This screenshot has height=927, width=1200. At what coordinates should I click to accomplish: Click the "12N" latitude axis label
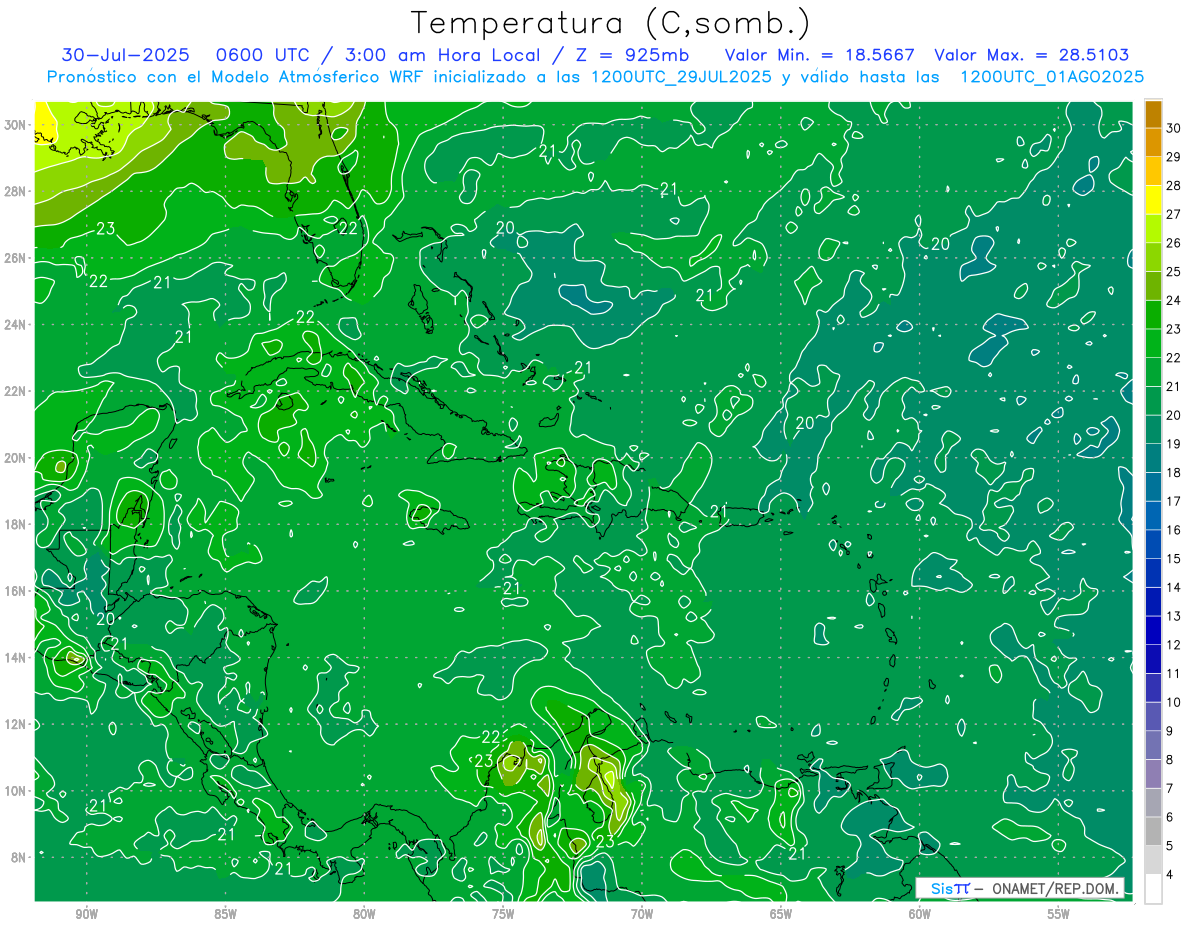(x=17, y=724)
